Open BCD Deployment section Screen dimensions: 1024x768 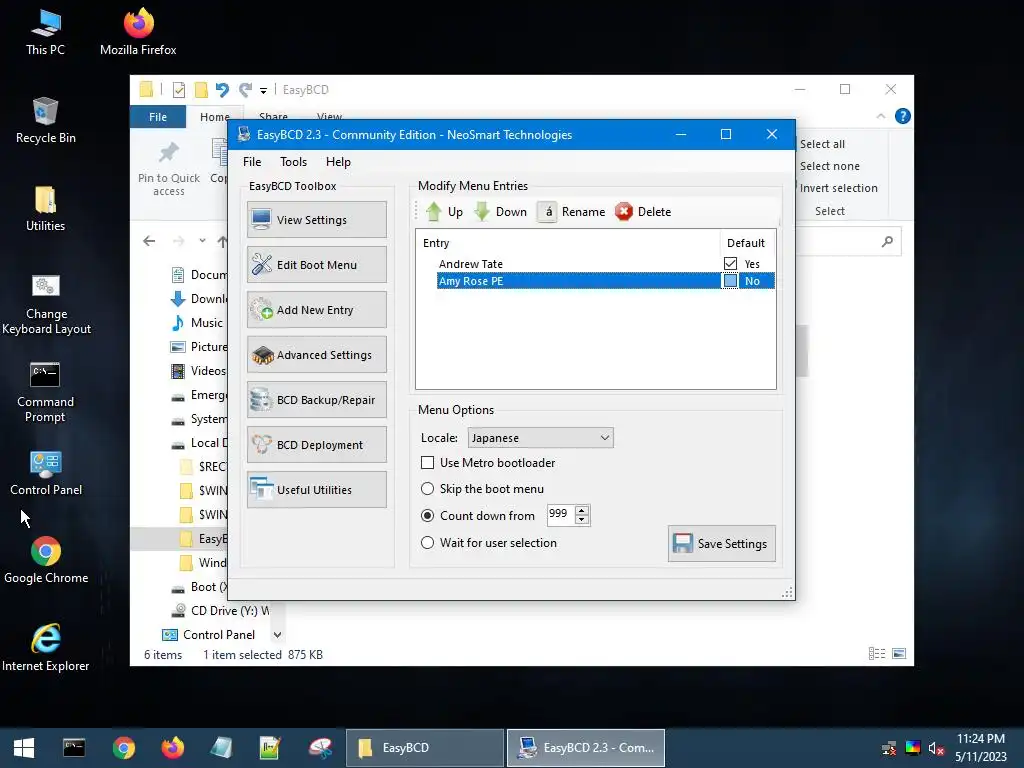coord(317,445)
